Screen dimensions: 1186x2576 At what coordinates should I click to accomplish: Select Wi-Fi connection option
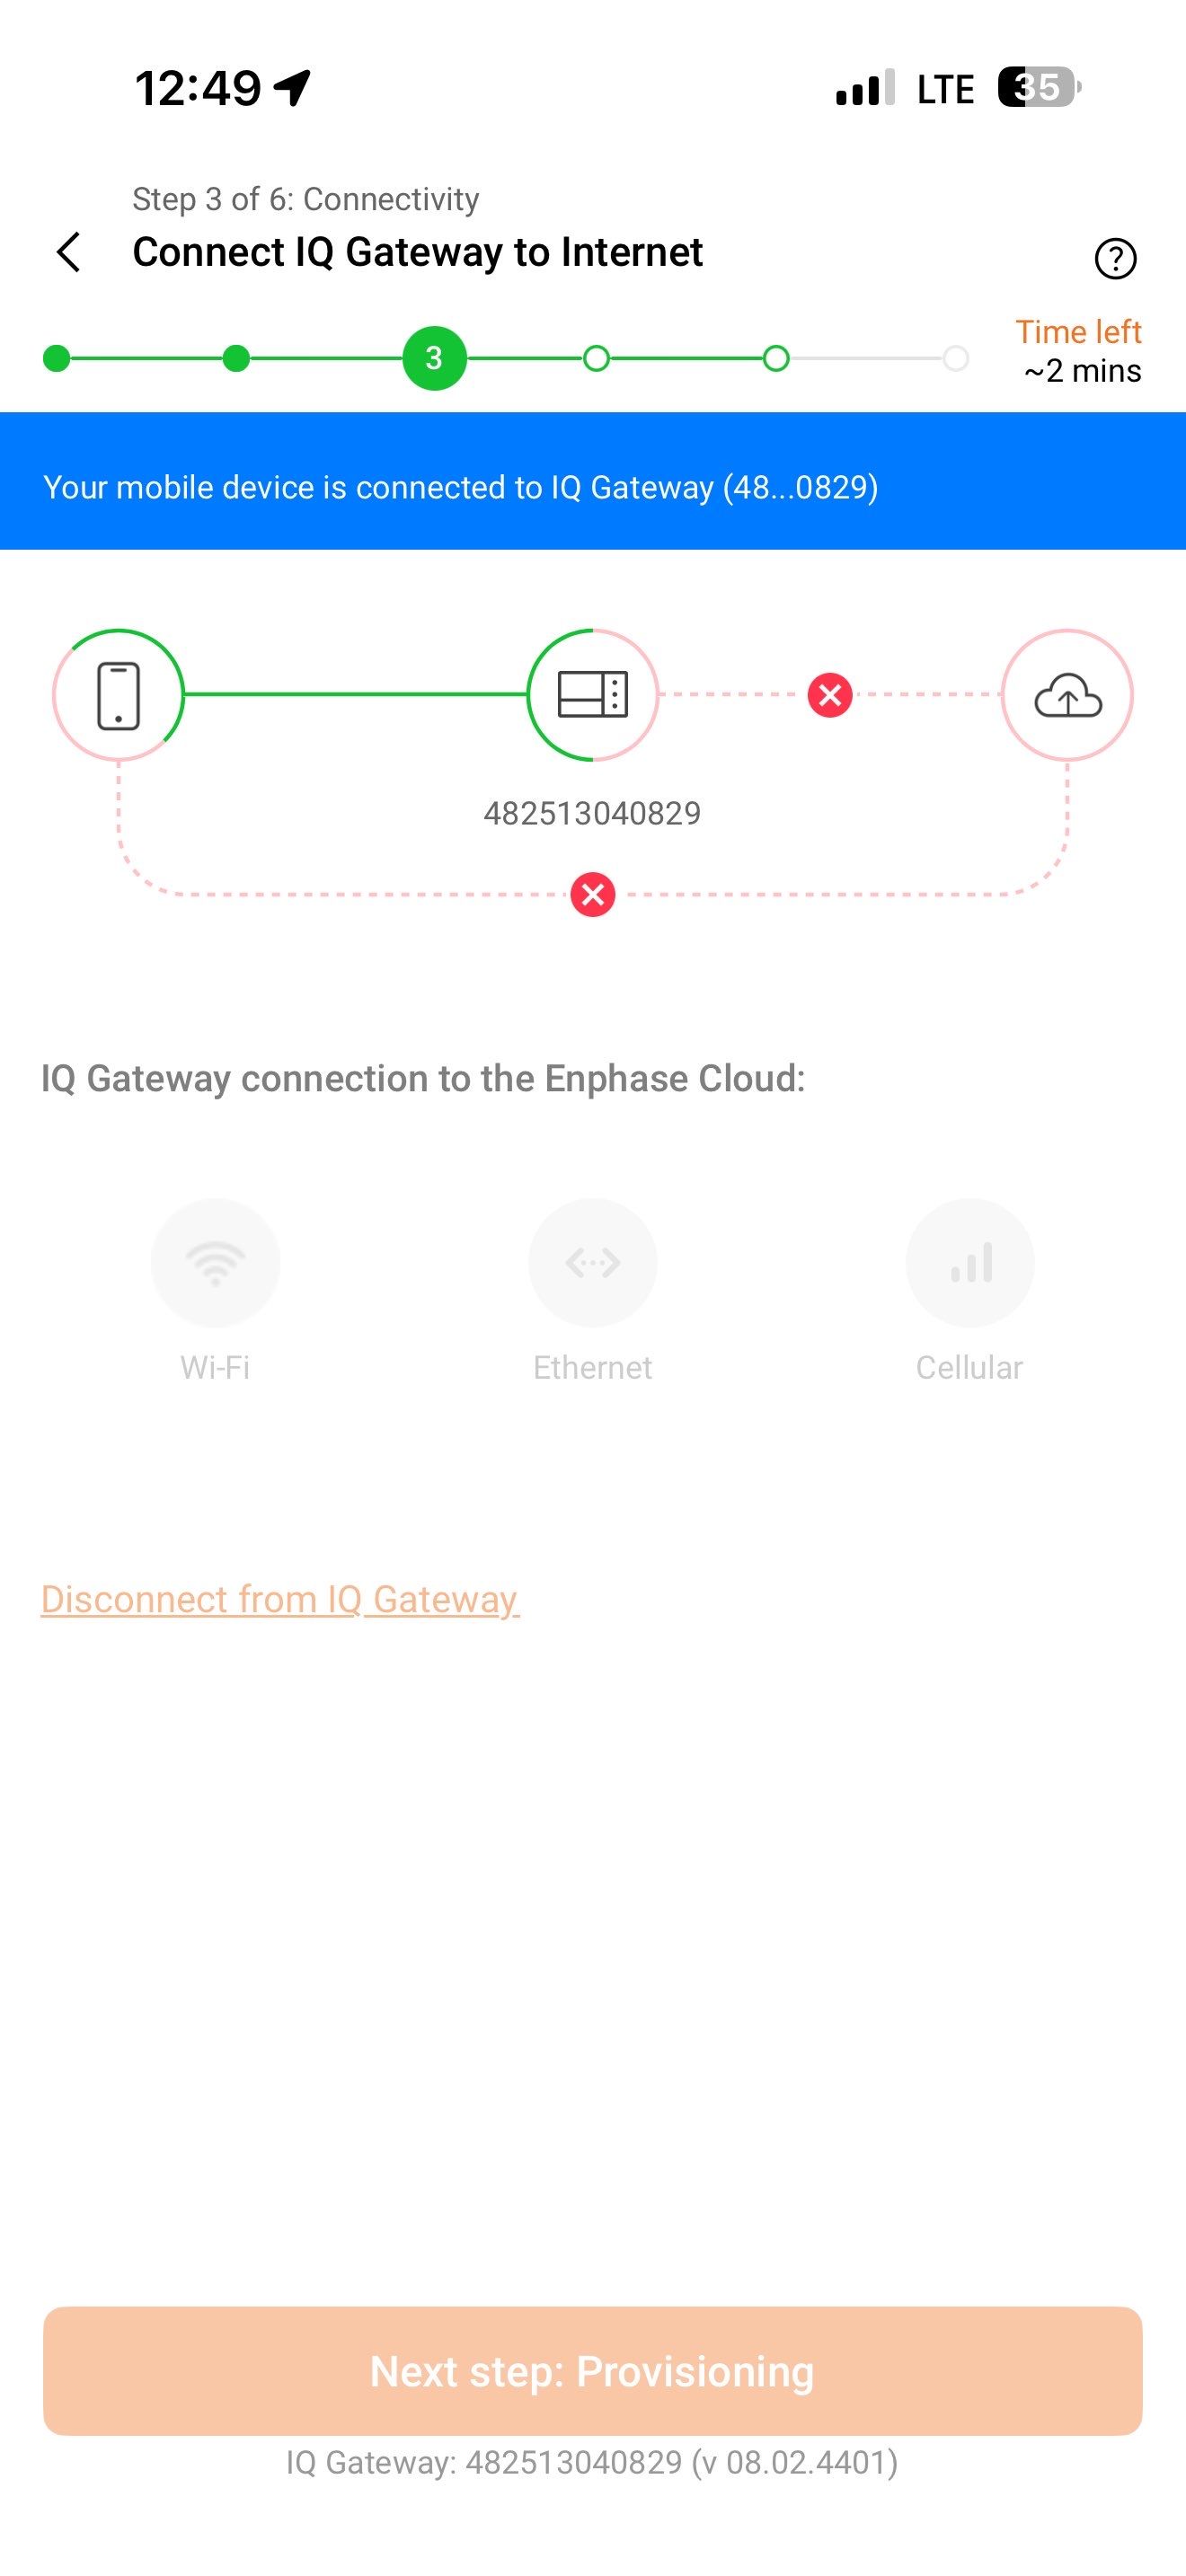coord(215,1263)
